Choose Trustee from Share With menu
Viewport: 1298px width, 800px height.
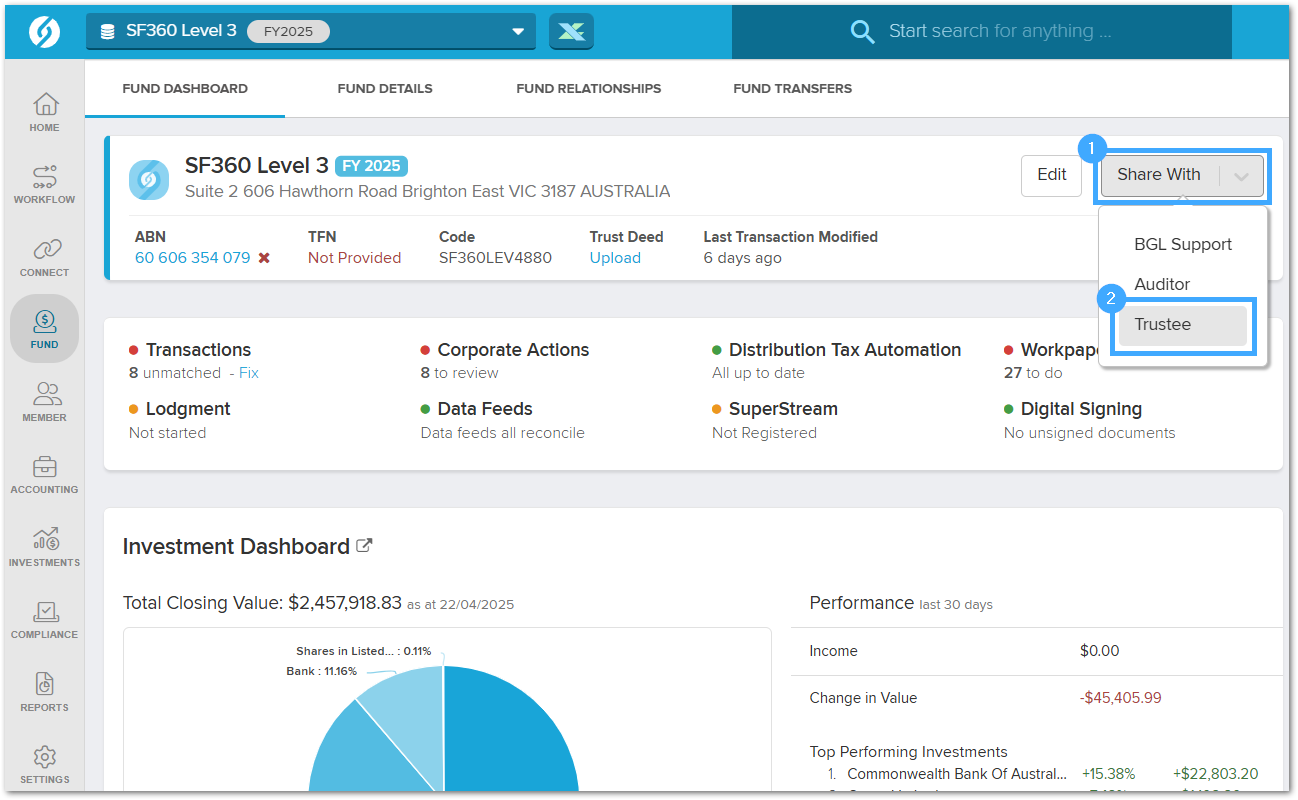pyautogui.click(x=1183, y=325)
